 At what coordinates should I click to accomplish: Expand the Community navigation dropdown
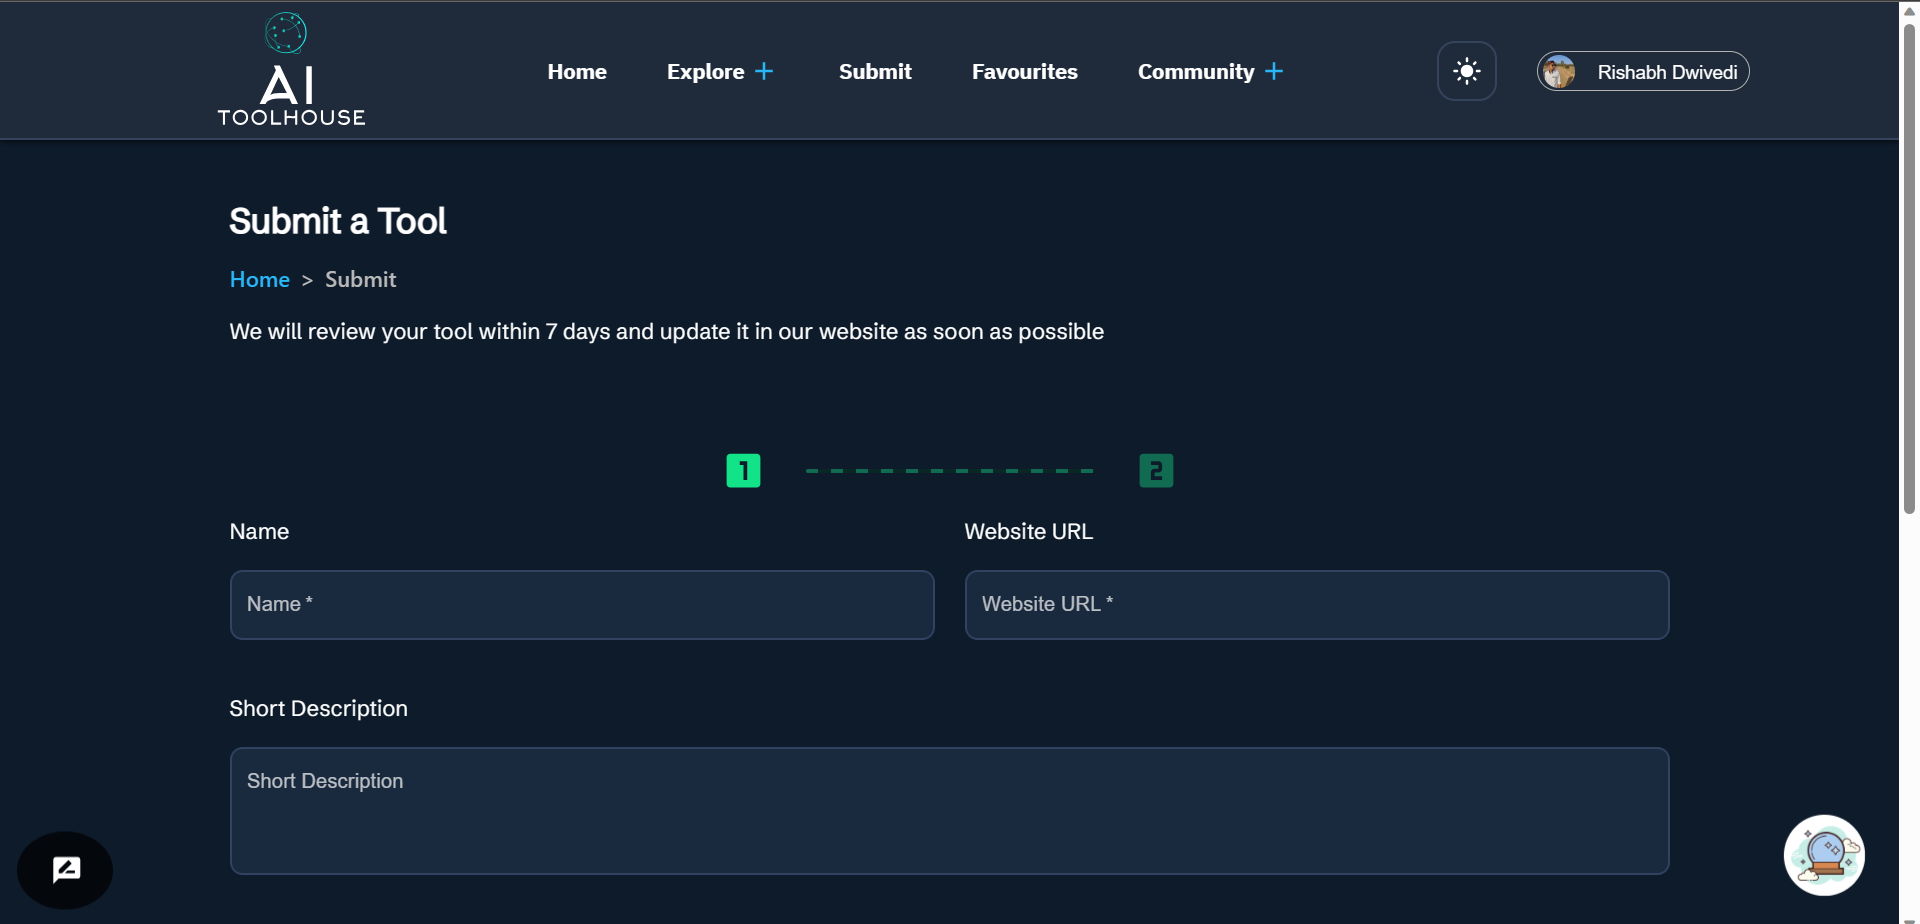1210,71
